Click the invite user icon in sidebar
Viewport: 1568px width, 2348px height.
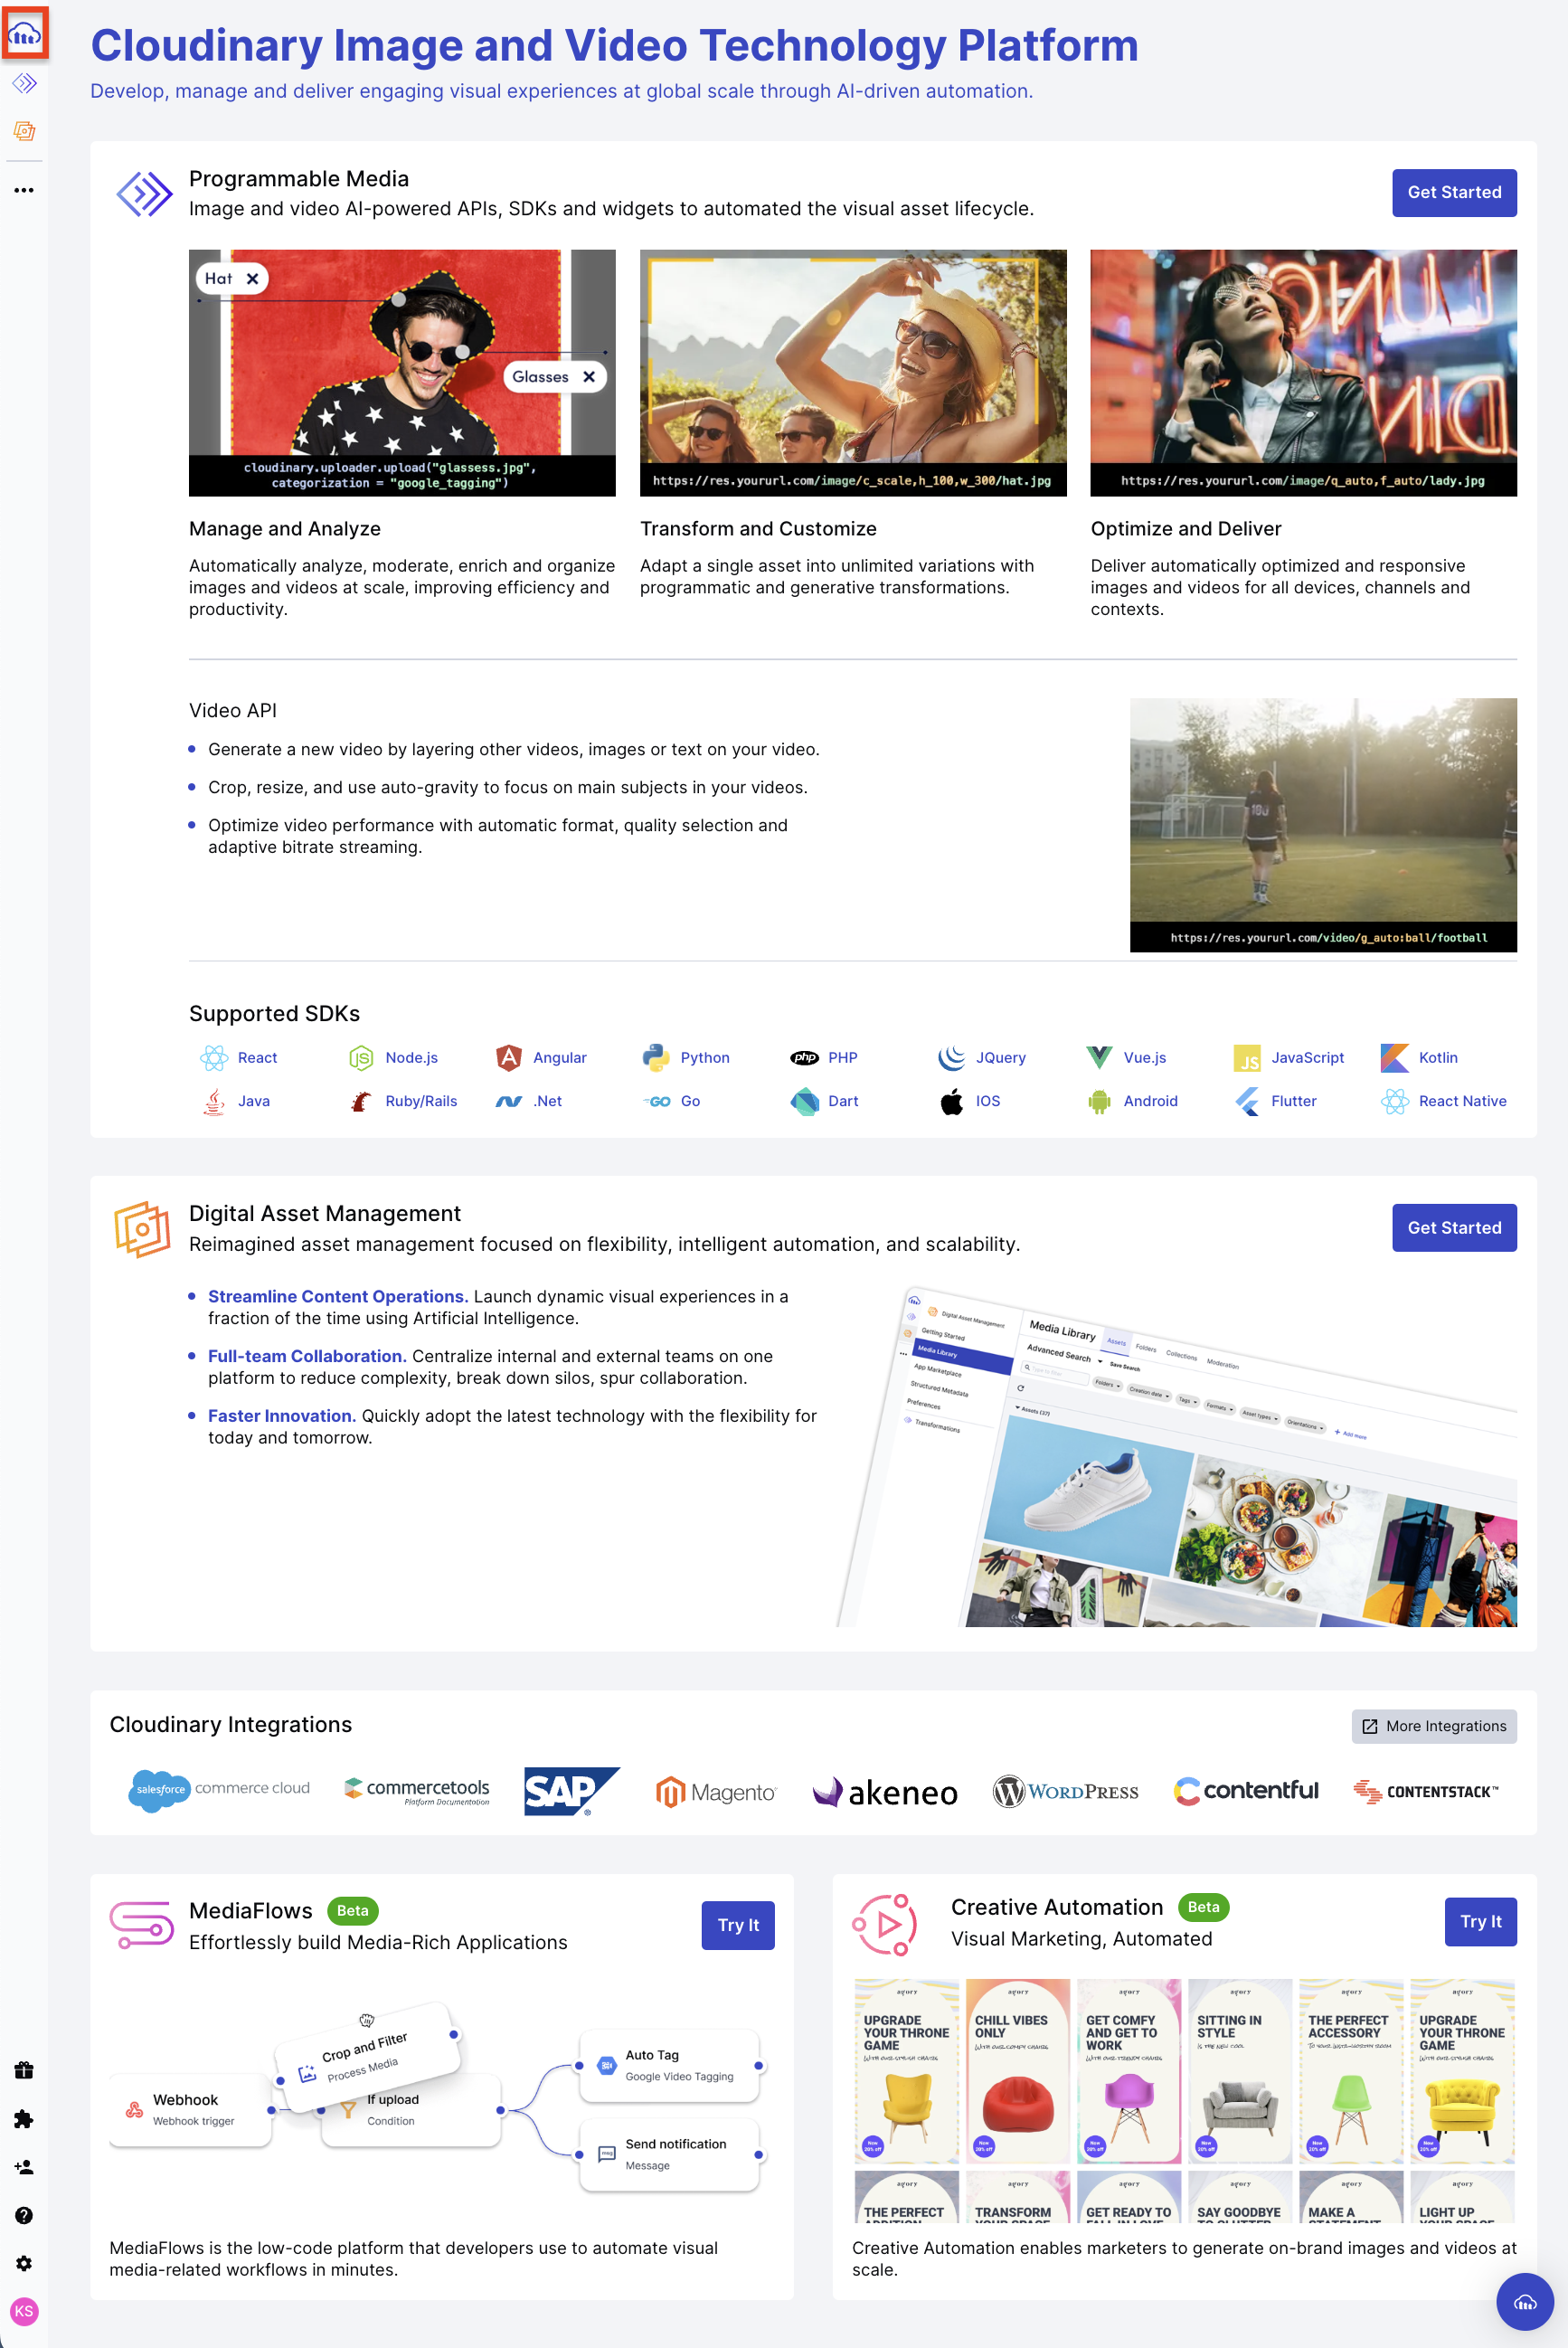coord(24,2167)
